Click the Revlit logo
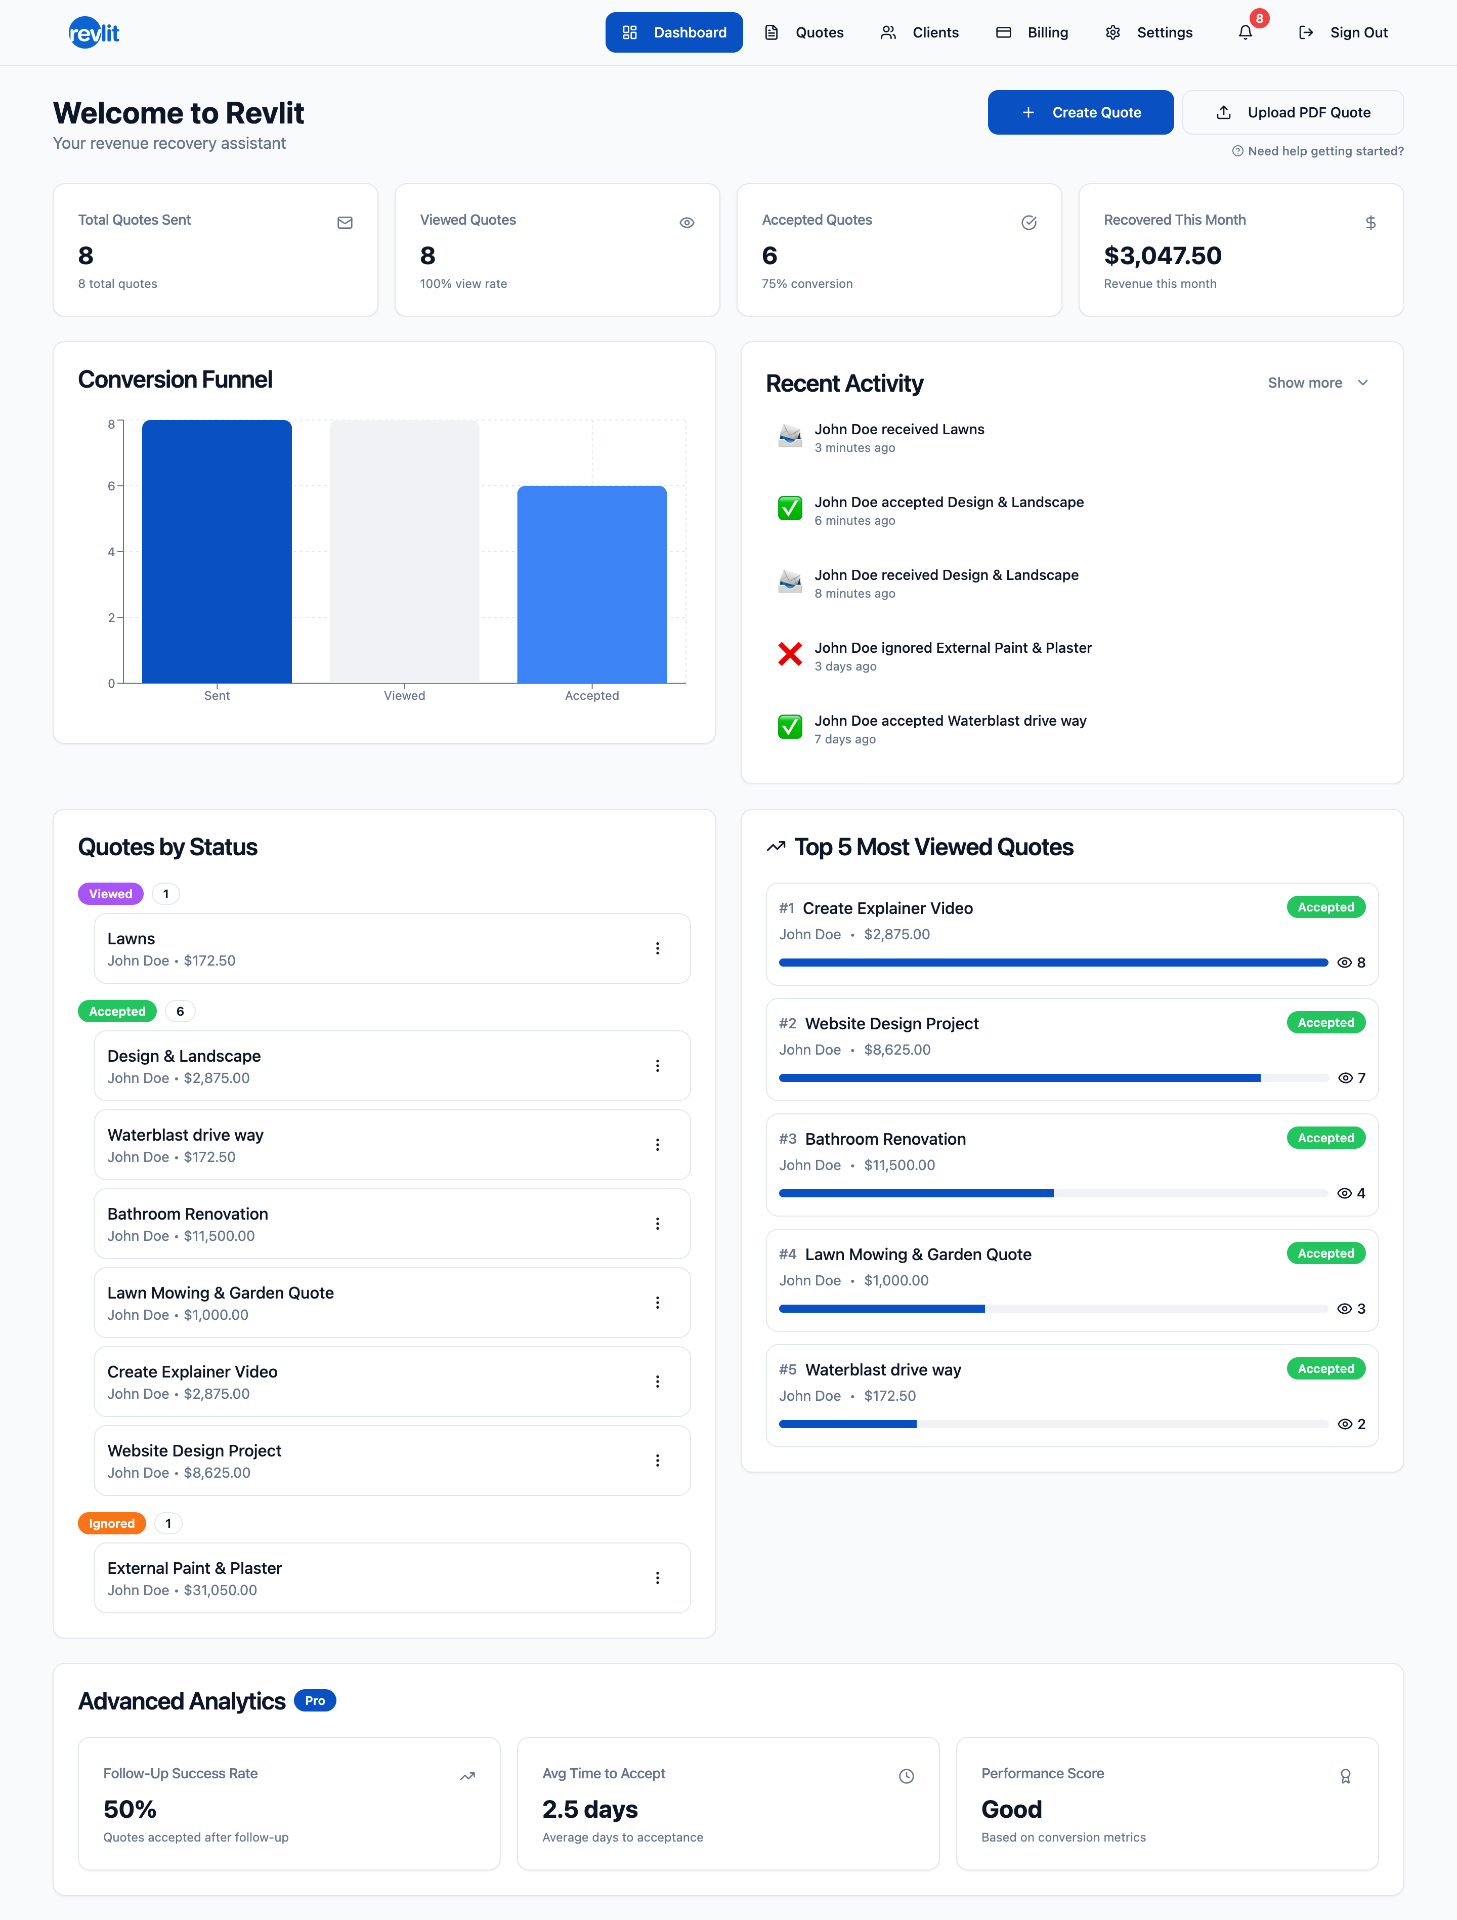This screenshot has width=1457, height=1920. point(94,33)
